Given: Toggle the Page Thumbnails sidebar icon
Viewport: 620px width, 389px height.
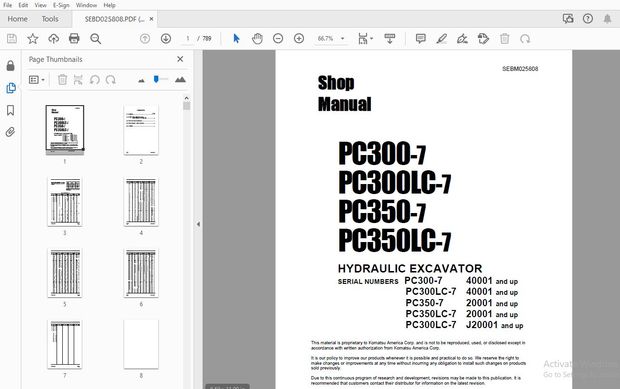Looking at the screenshot, I should (x=11, y=88).
